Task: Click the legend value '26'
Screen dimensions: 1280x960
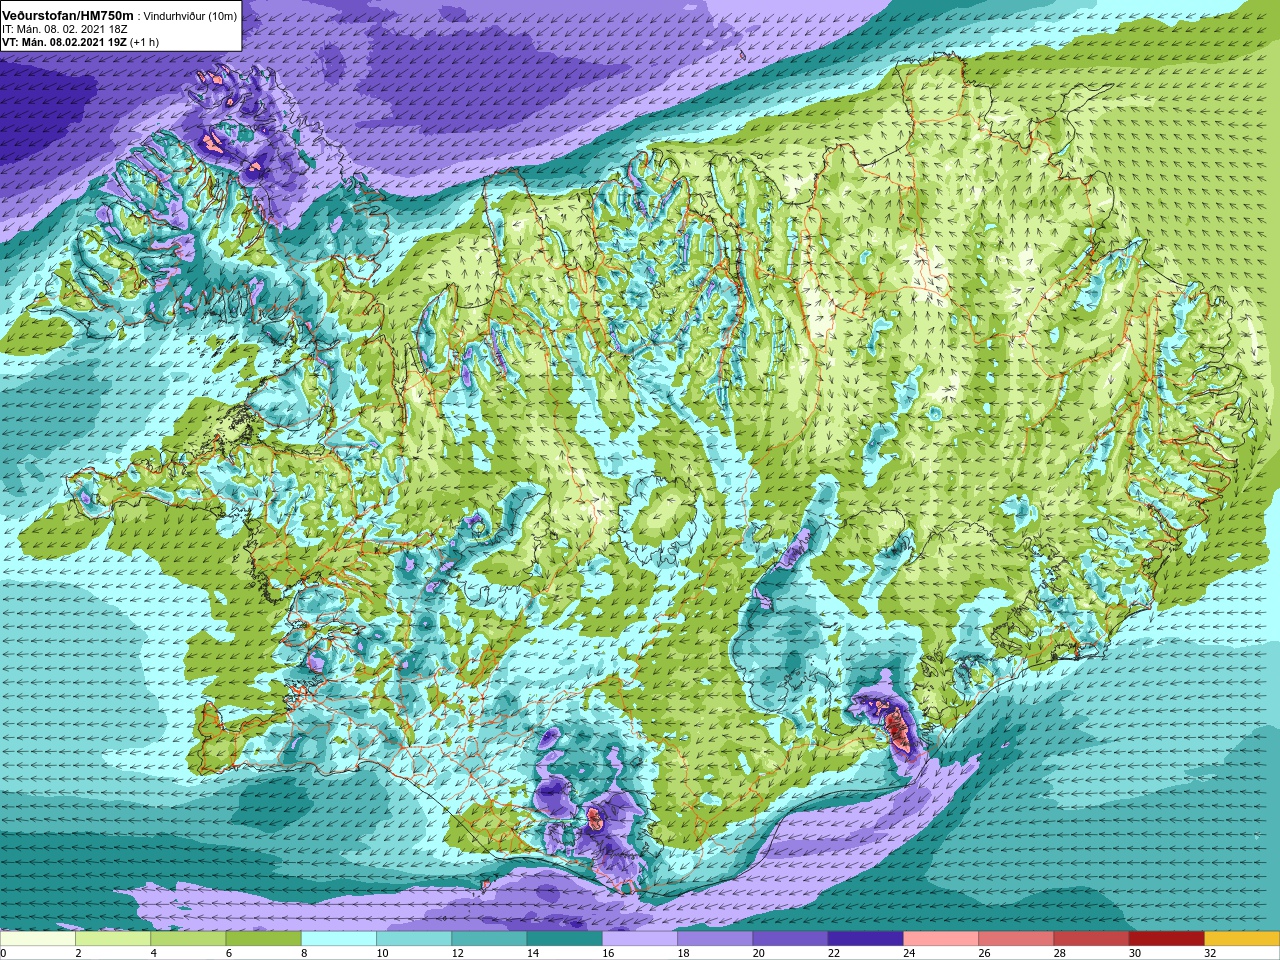Action: [984, 953]
